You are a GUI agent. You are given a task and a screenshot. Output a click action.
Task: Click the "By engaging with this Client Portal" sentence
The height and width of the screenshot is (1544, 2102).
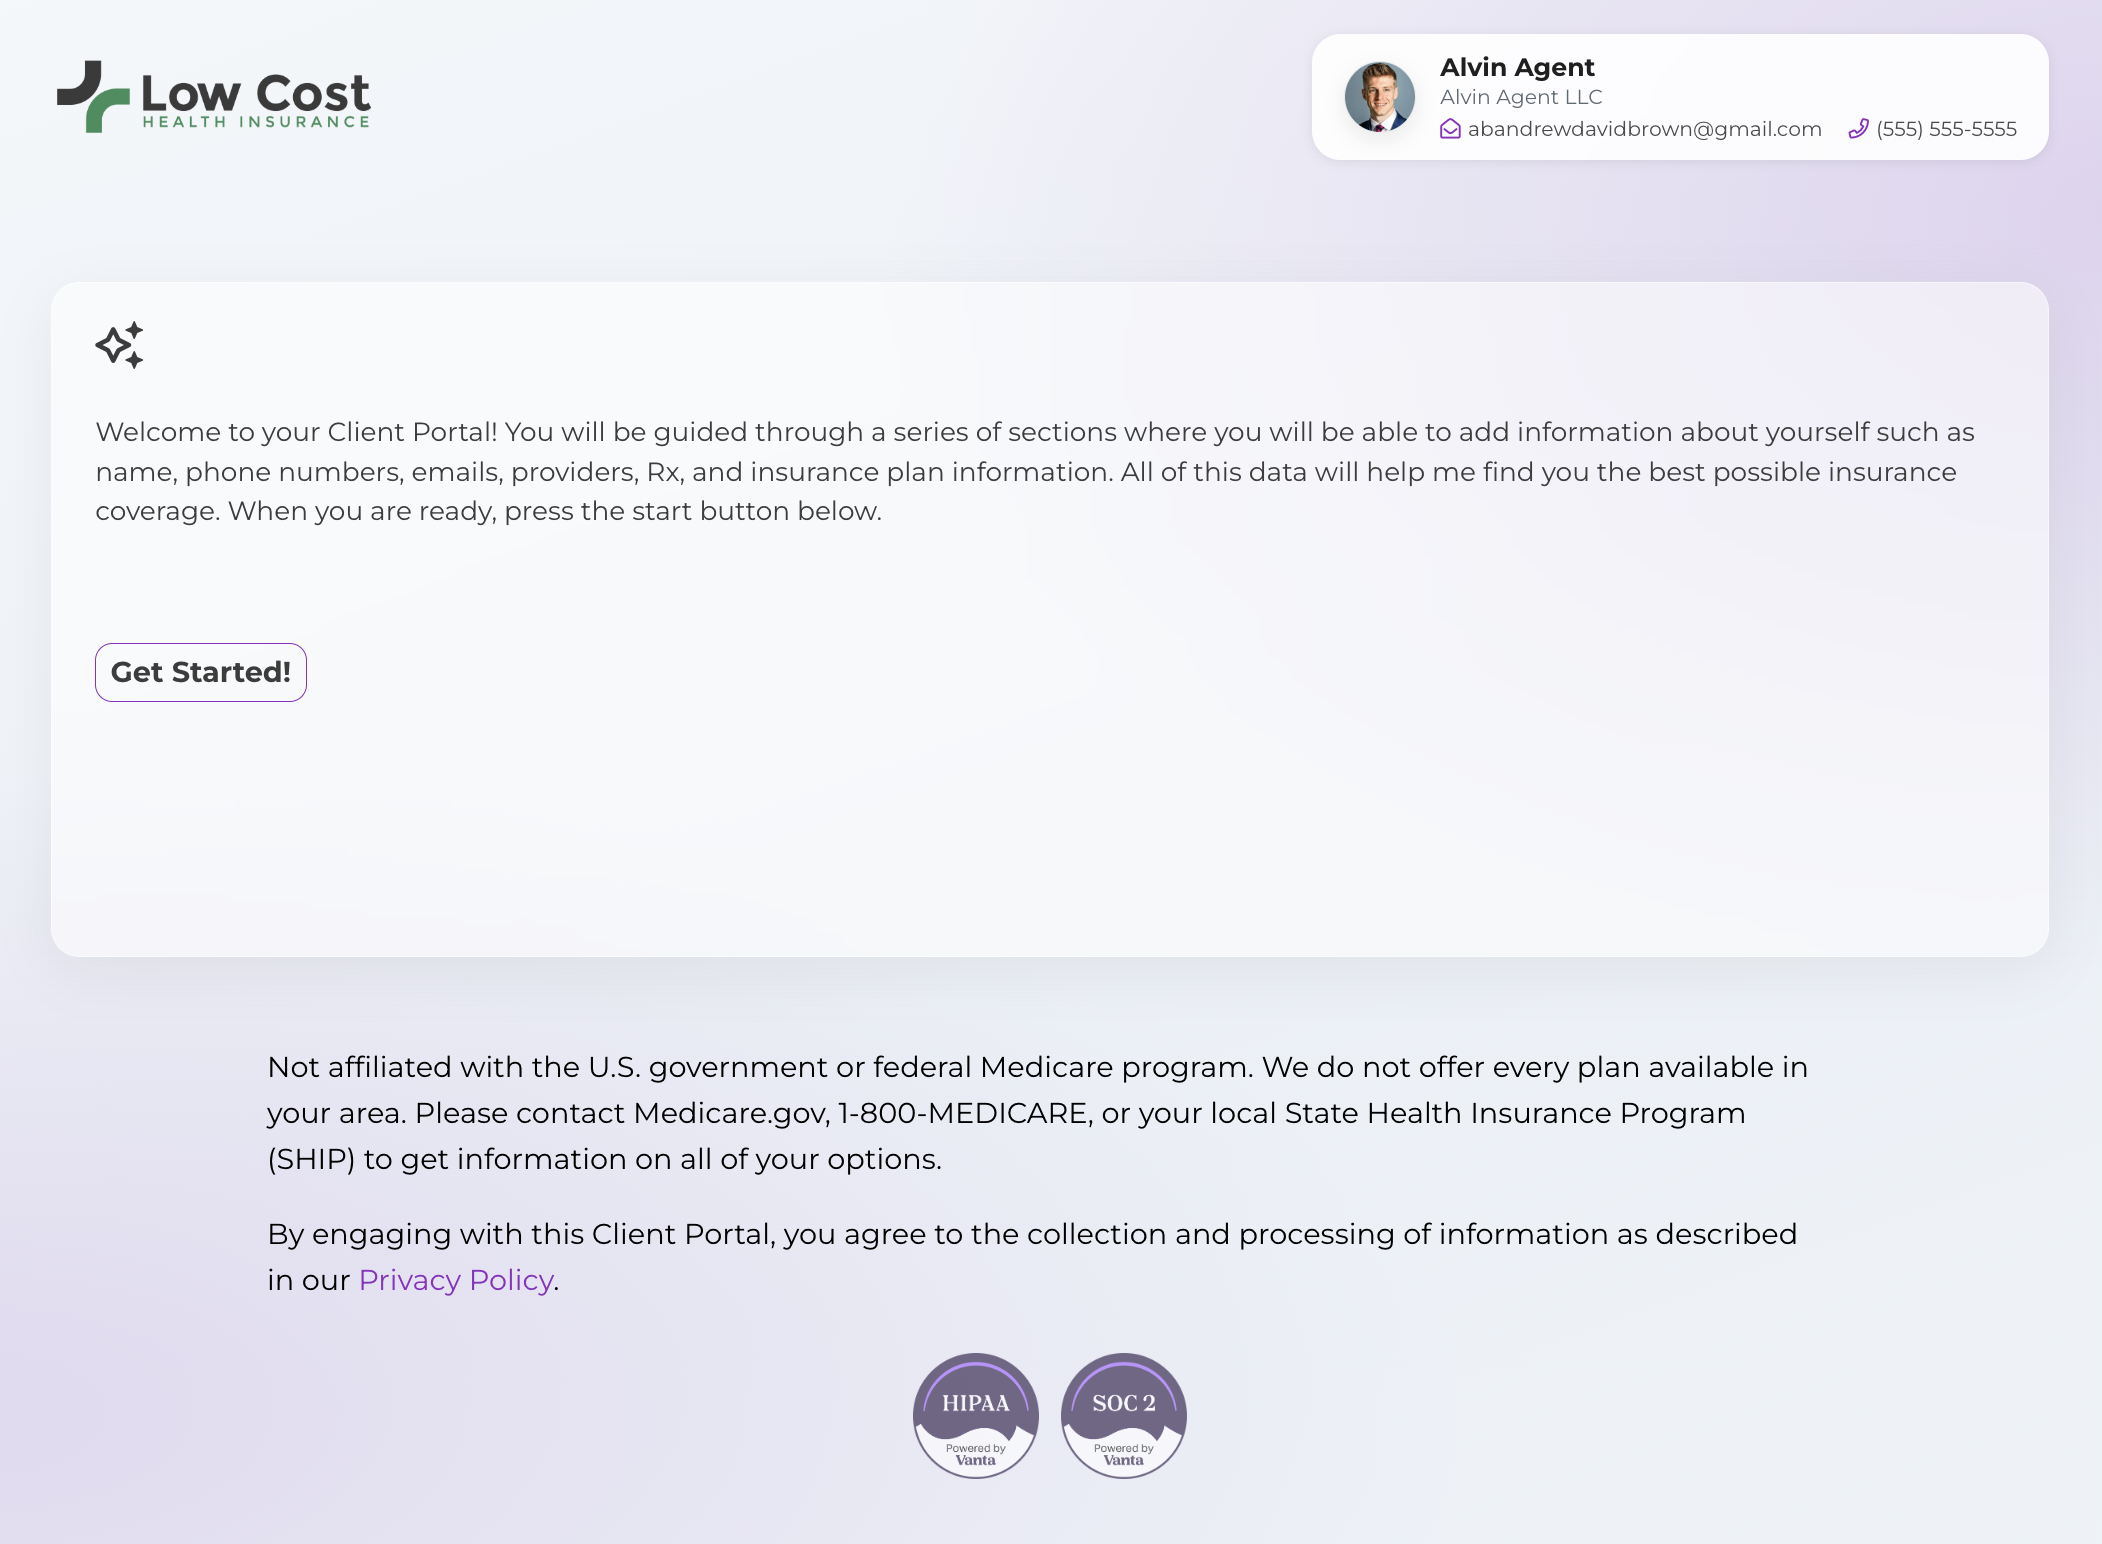pyautogui.click(x=1031, y=1234)
